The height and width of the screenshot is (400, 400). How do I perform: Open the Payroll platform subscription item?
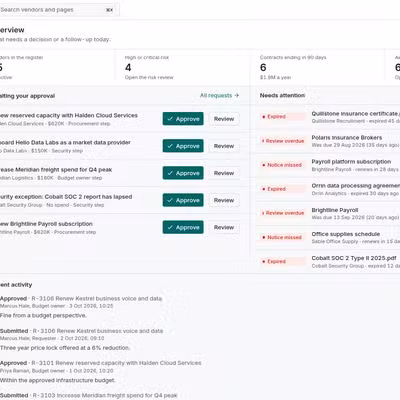point(328,165)
